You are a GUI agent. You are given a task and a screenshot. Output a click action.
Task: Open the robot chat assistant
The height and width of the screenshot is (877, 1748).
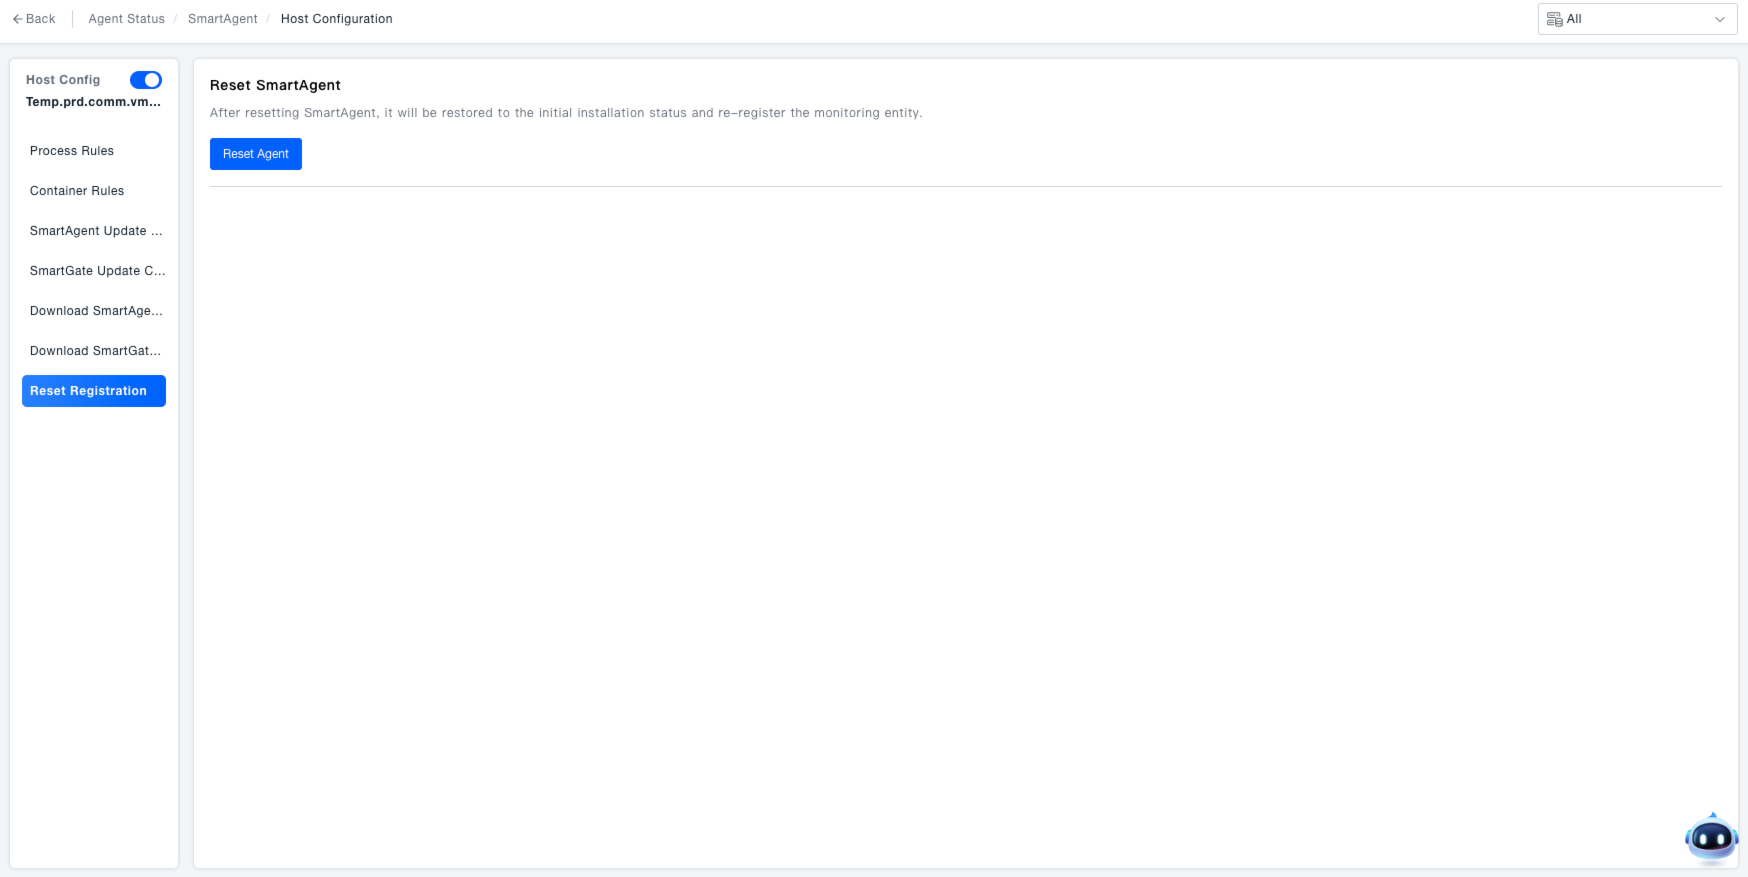1711,838
